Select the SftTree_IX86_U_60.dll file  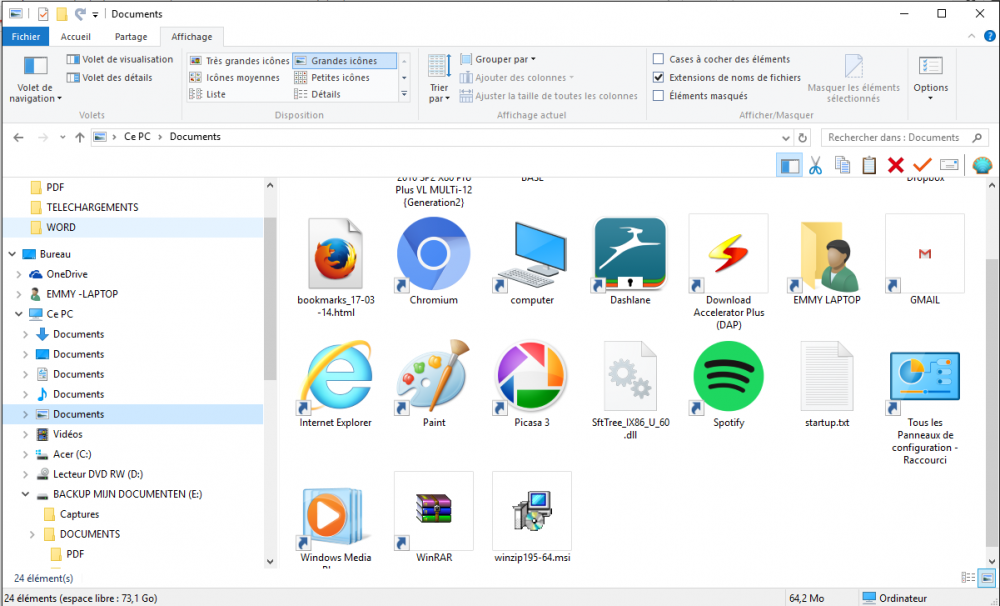click(x=630, y=377)
